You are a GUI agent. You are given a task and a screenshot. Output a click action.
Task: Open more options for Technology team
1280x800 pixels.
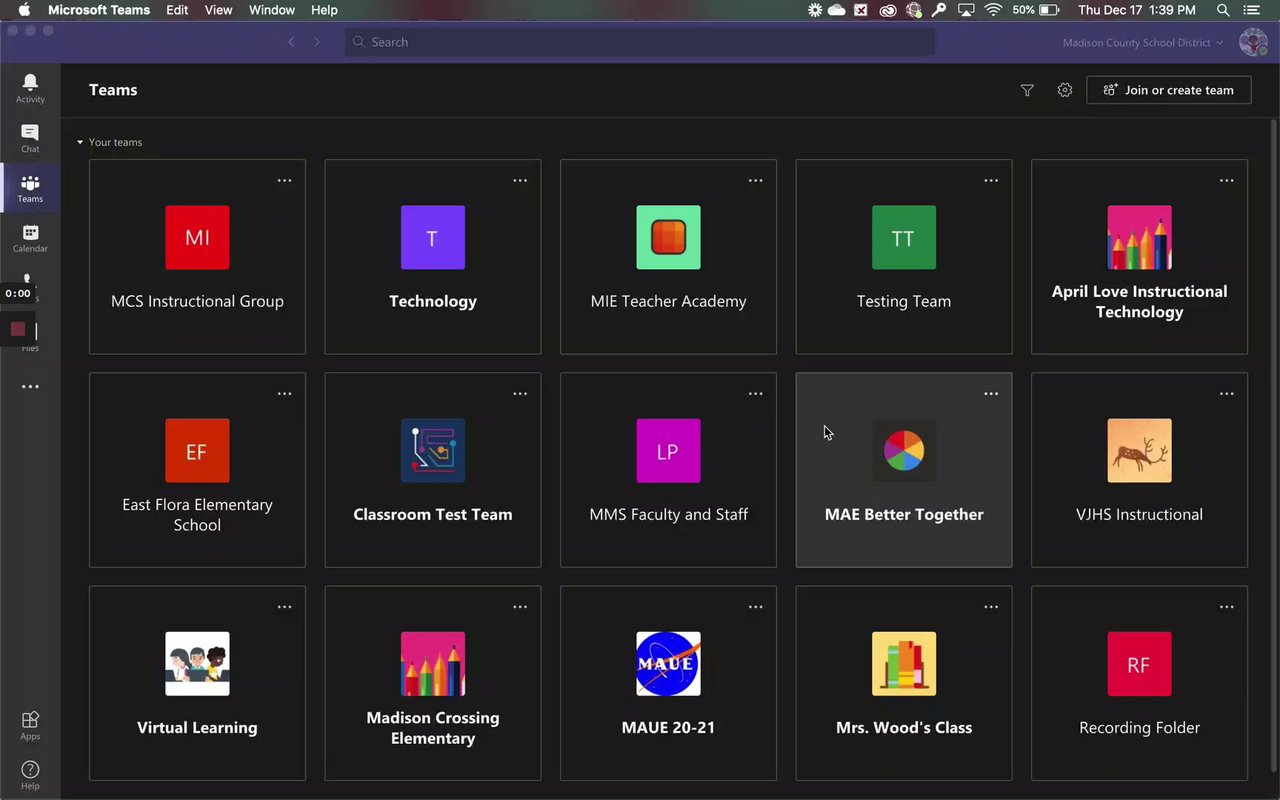[x=520, y=181]
